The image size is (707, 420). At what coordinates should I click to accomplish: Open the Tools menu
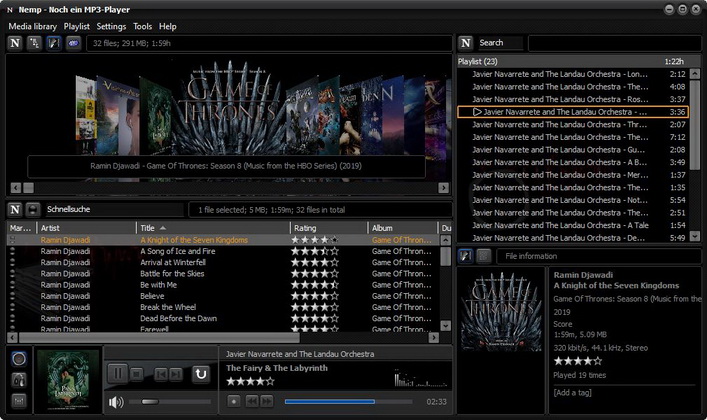pos(143,26)
